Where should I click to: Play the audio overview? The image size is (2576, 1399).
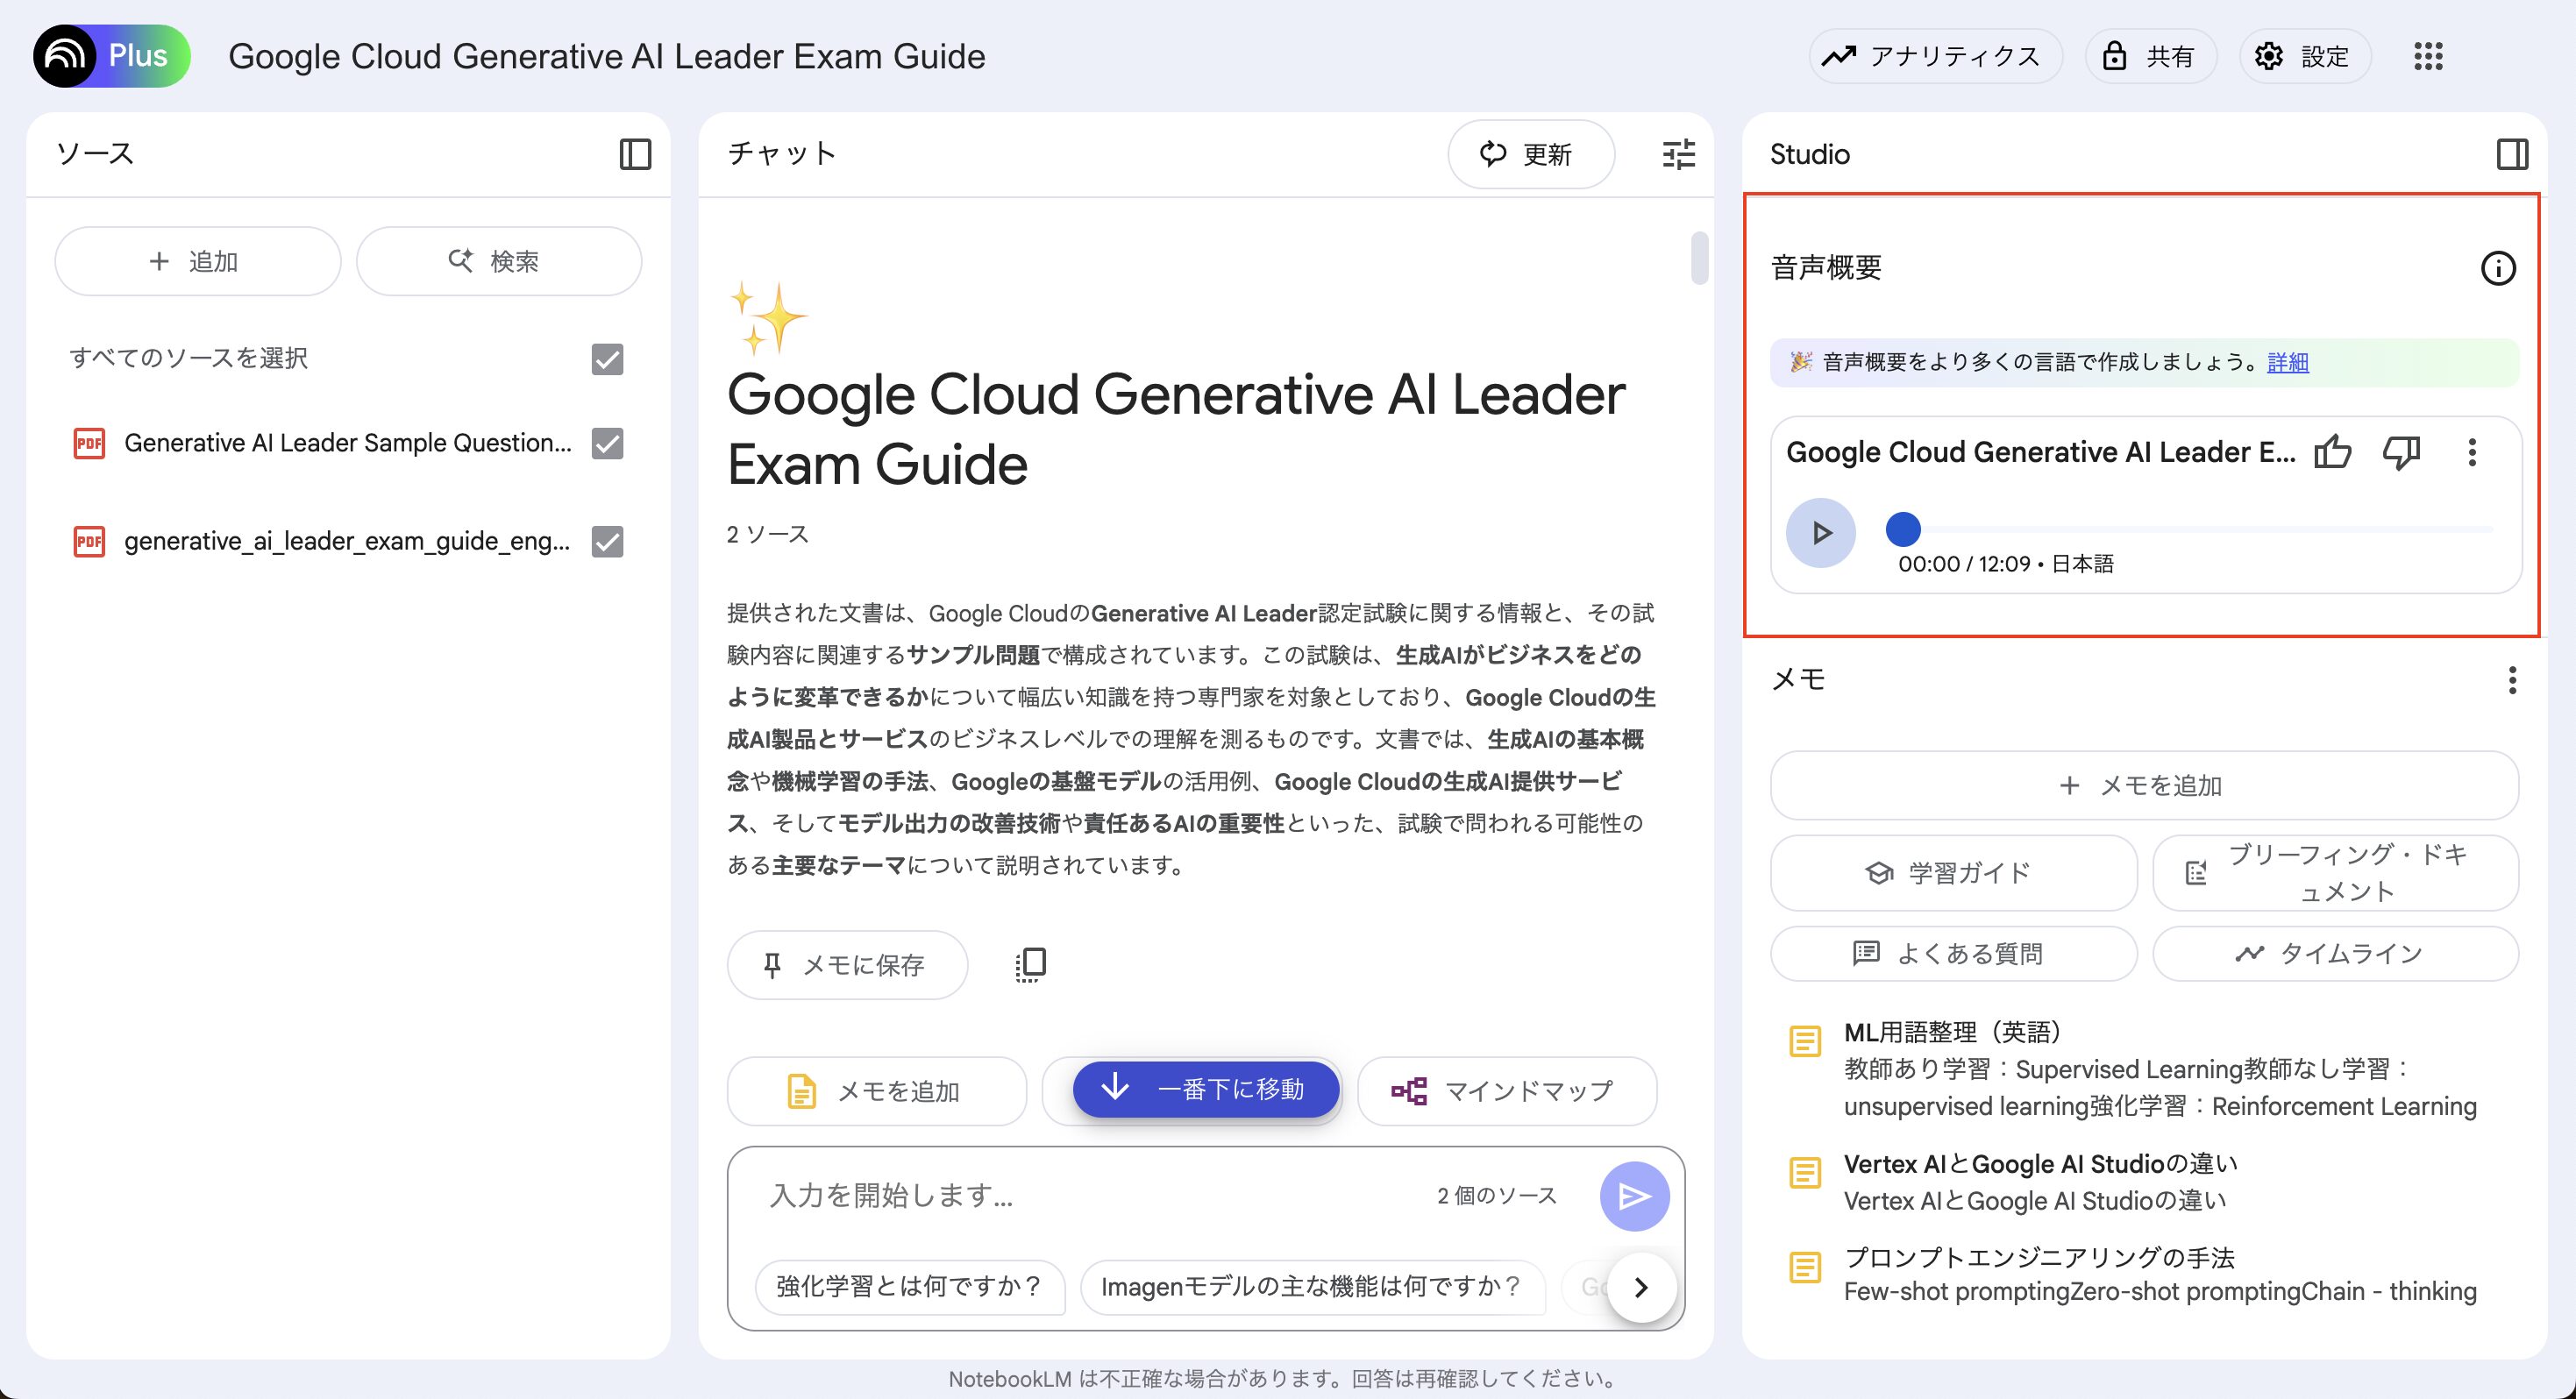point(1821,532)
